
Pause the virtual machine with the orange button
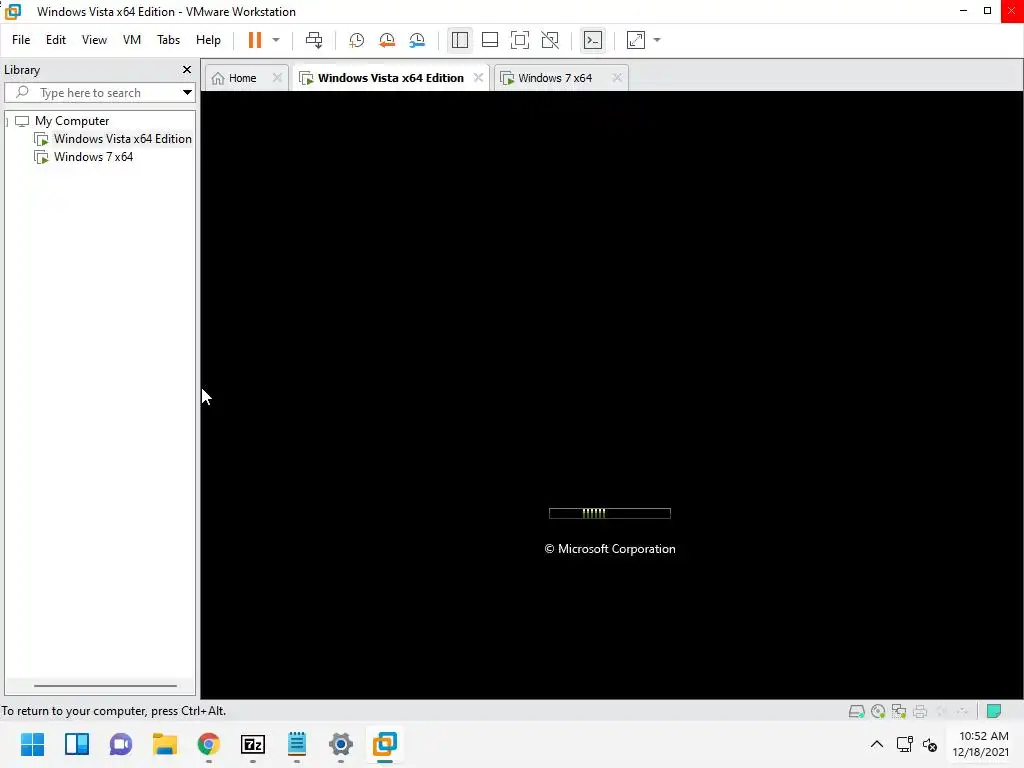click(x=255, y=40)
